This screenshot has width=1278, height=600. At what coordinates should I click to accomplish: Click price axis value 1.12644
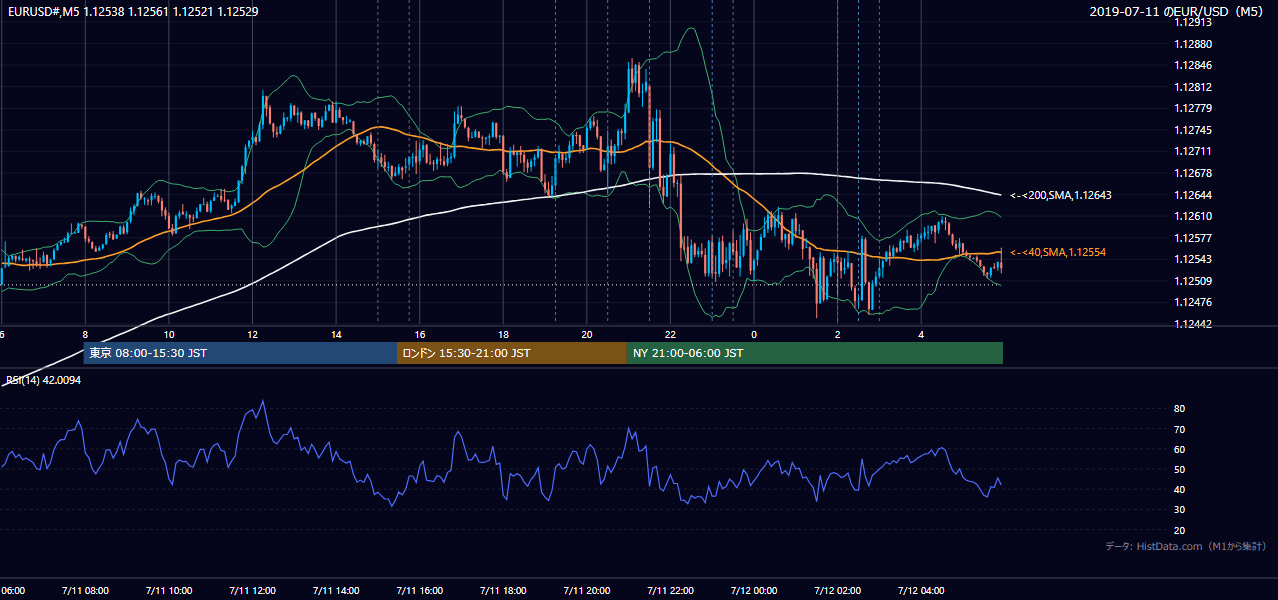[1194, 194]
